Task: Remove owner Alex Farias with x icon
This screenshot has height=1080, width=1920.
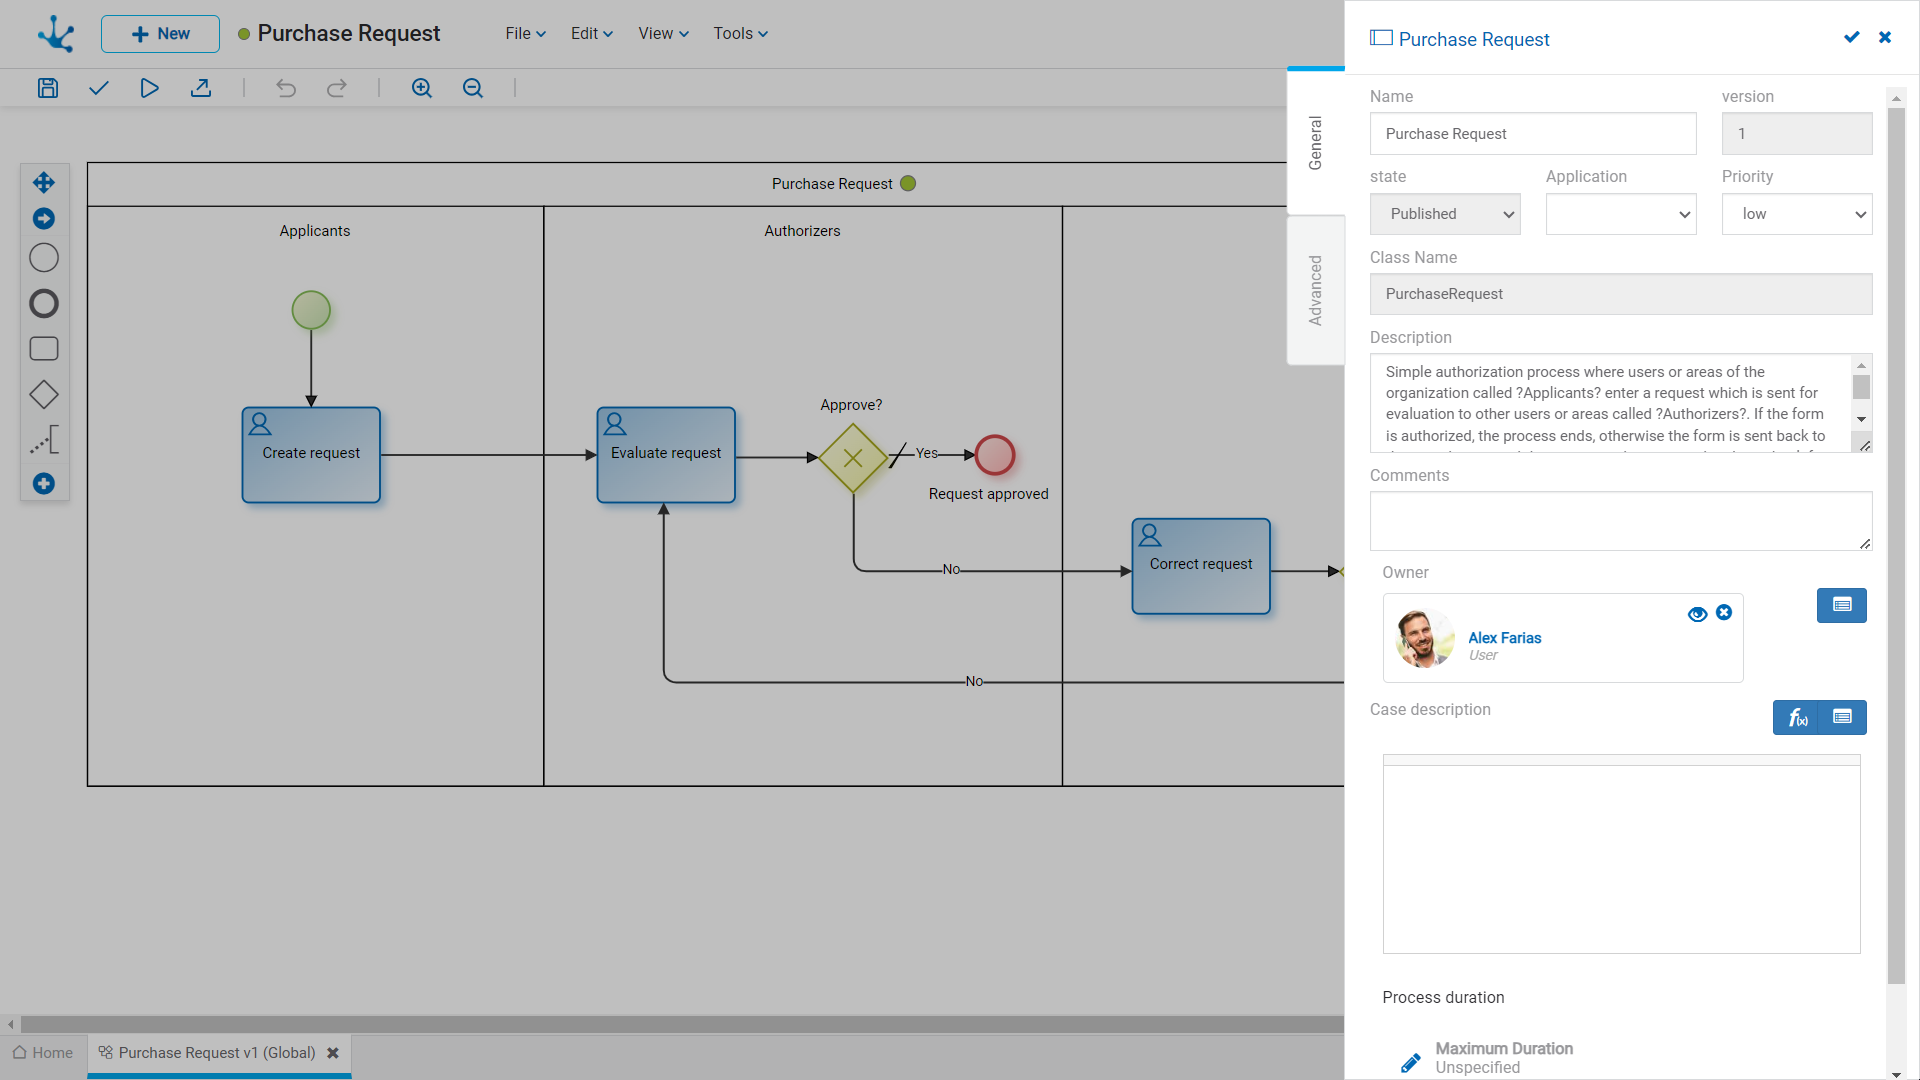Action: pyautogui.click(x=1724, y=613)
